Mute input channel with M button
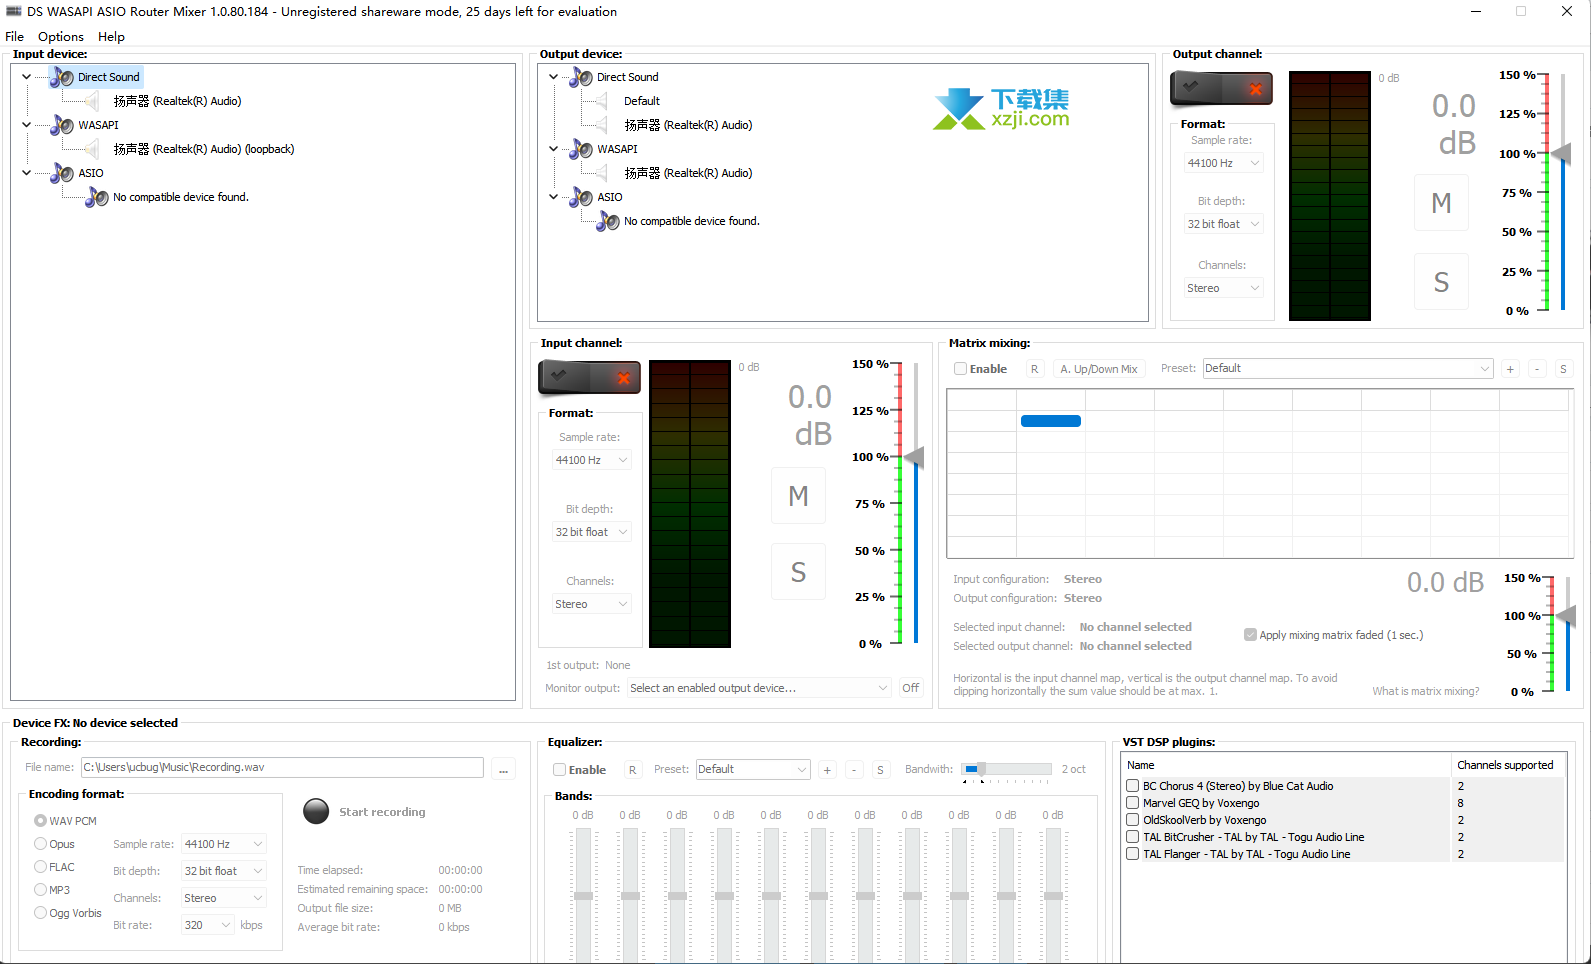The image size is (1591, 964). click(x=798, y=496)
